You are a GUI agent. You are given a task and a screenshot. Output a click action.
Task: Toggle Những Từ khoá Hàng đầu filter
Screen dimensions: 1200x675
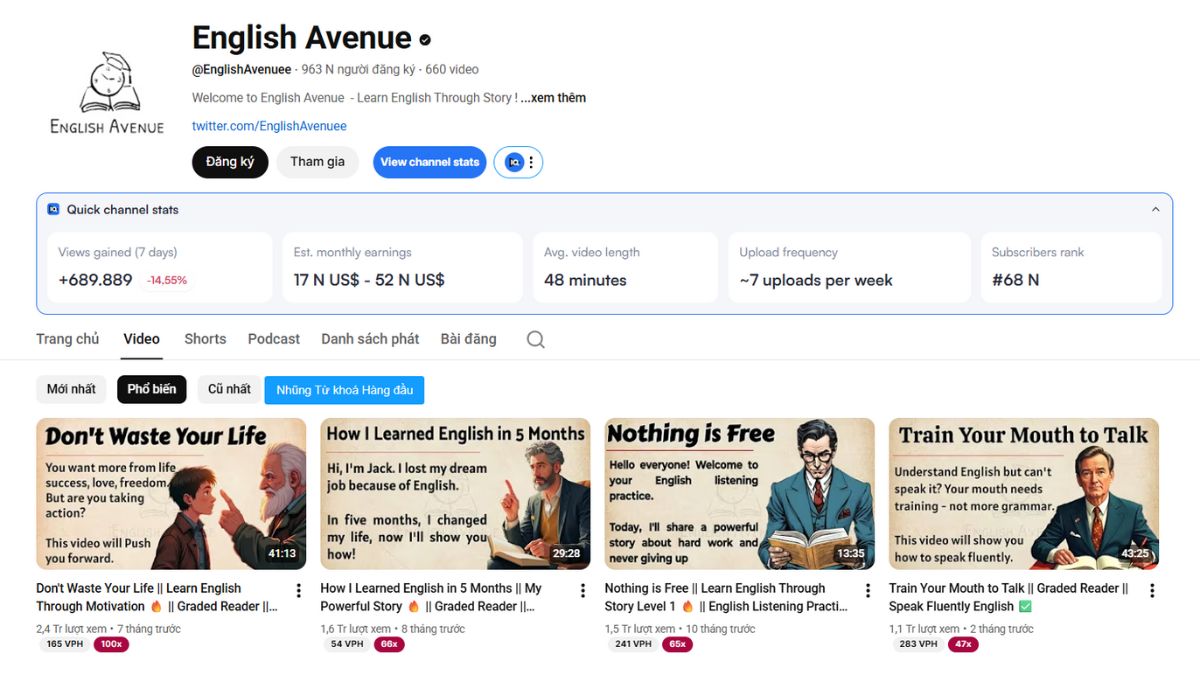coord(344,389)
